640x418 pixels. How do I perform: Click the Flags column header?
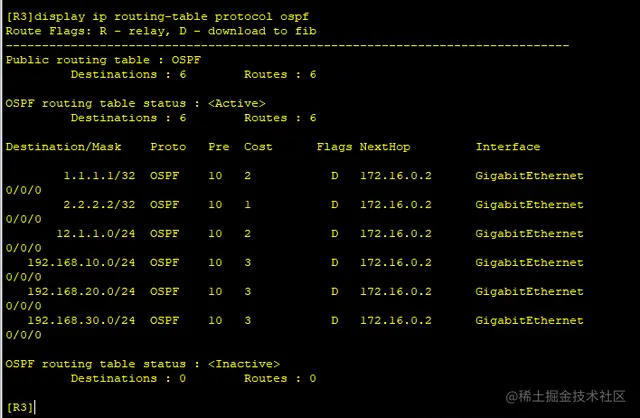(334, 147)
